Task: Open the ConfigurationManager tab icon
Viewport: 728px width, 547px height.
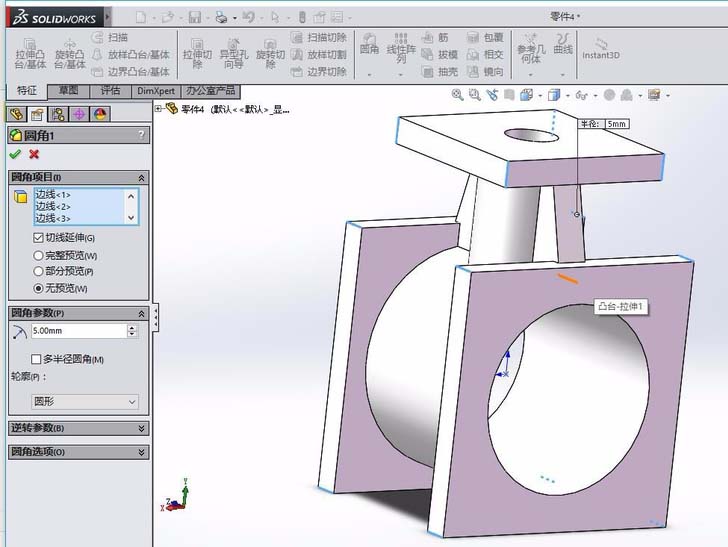Action: 58,114
